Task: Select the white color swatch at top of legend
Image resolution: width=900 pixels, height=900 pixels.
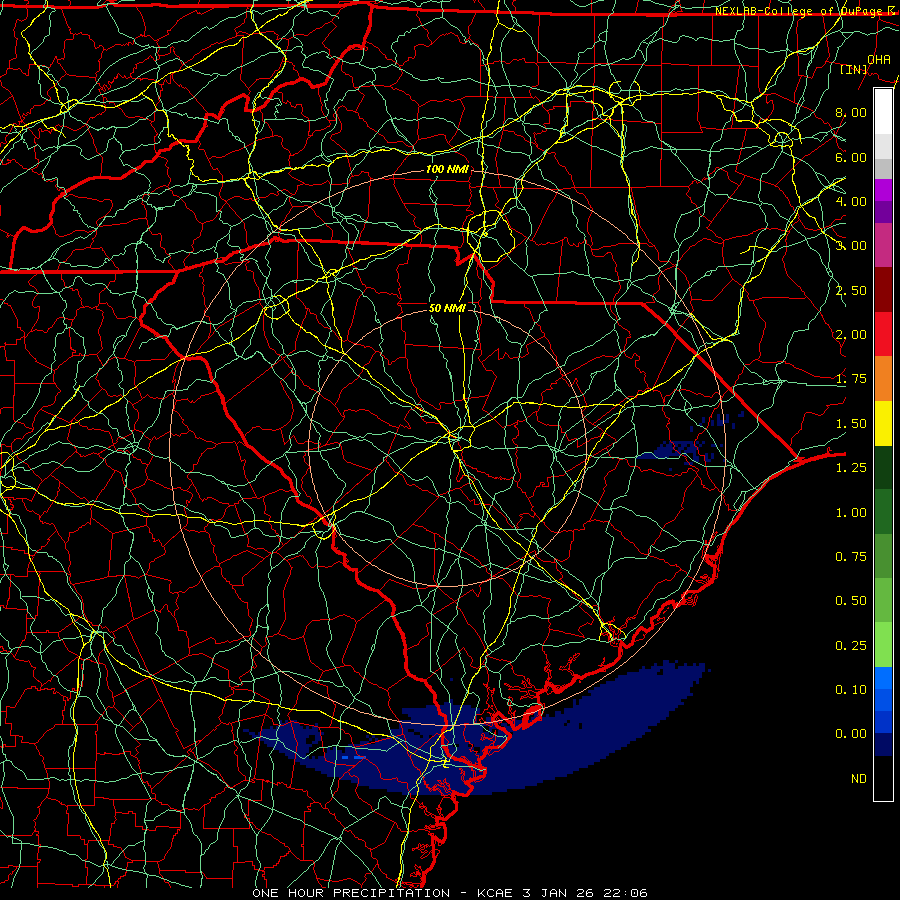Action: click(x=883, y=111)
